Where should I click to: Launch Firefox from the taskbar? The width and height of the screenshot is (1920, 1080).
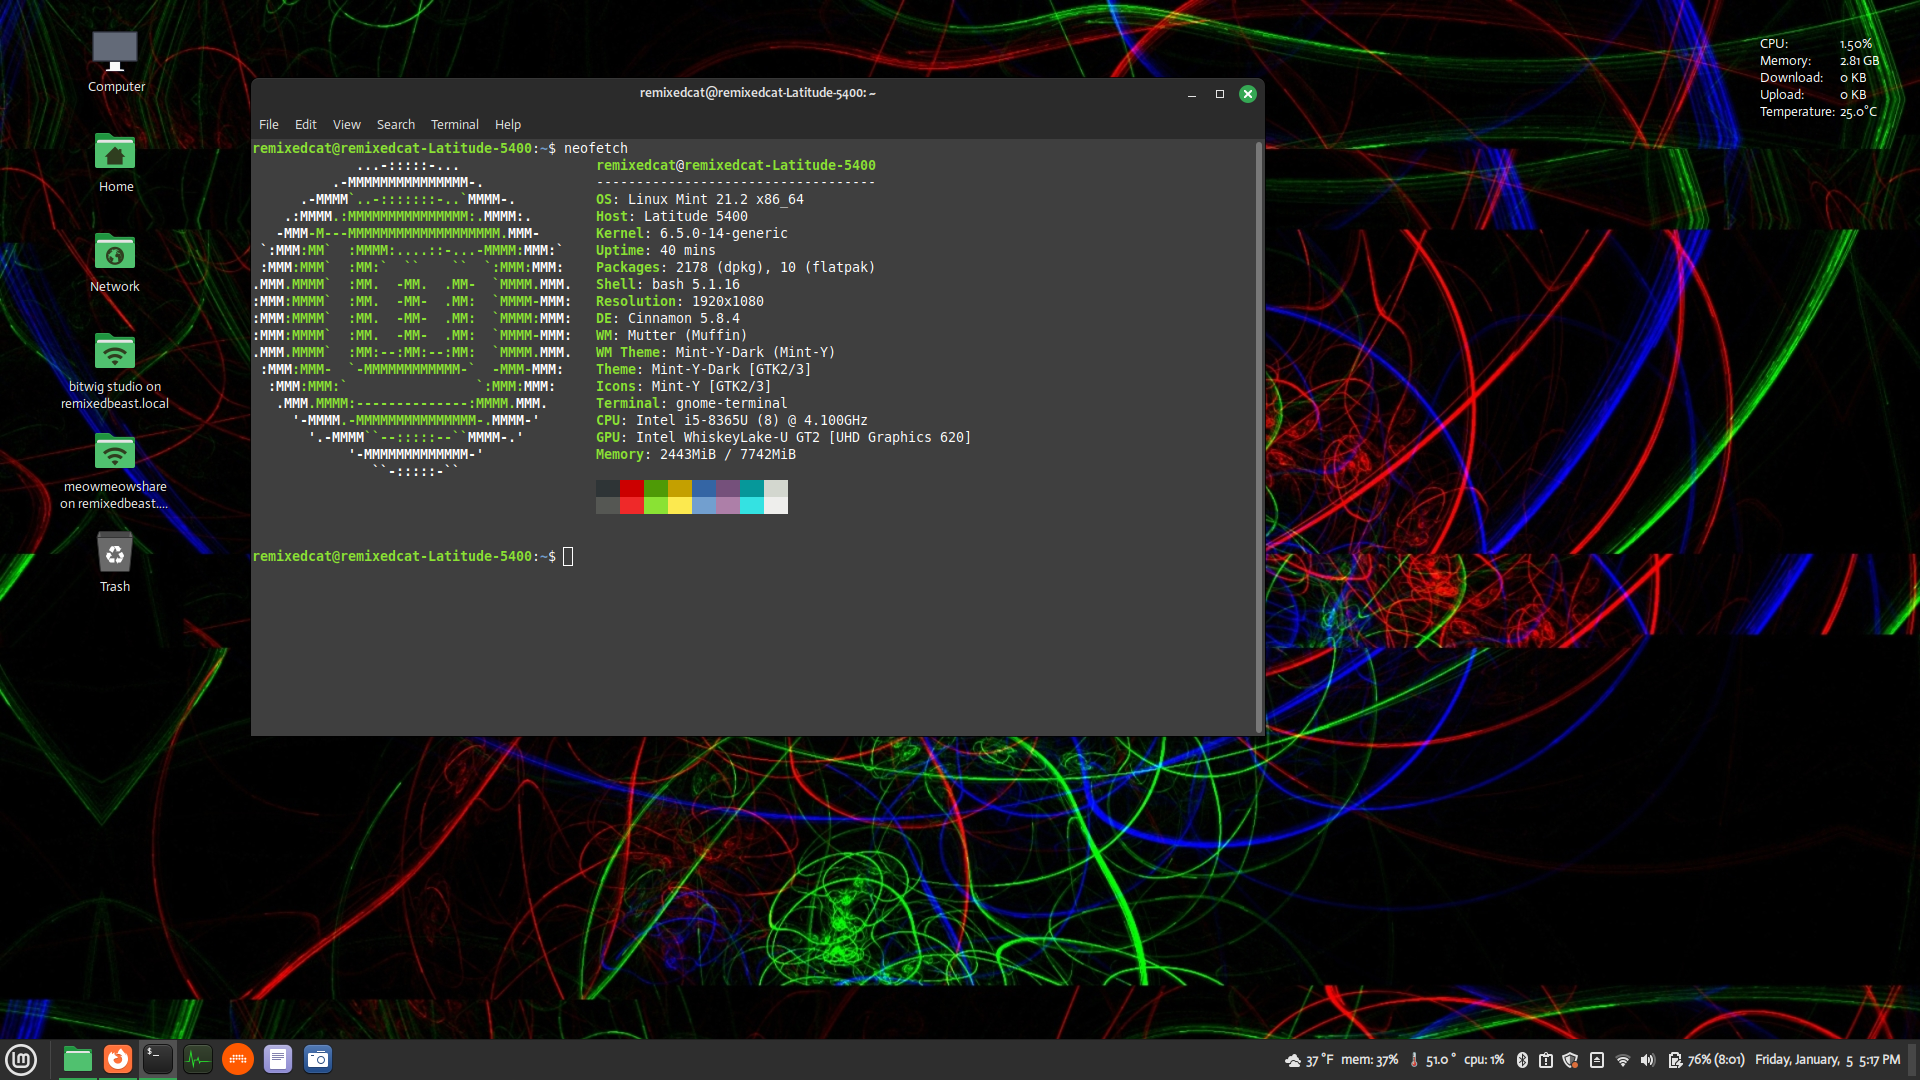click(118, 1059)
